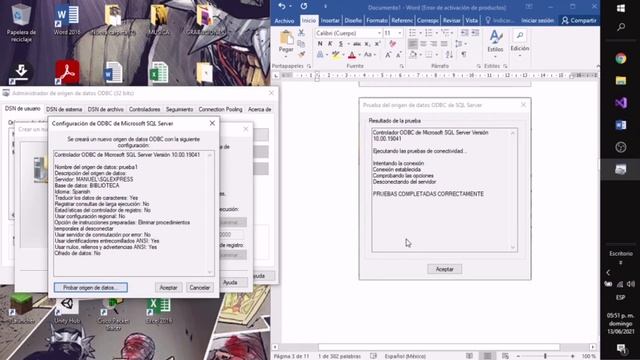Click Probar origen de datos button
The width and height of the screenshot is (640, 360).
pyautogui.click(x=91, y=287)
